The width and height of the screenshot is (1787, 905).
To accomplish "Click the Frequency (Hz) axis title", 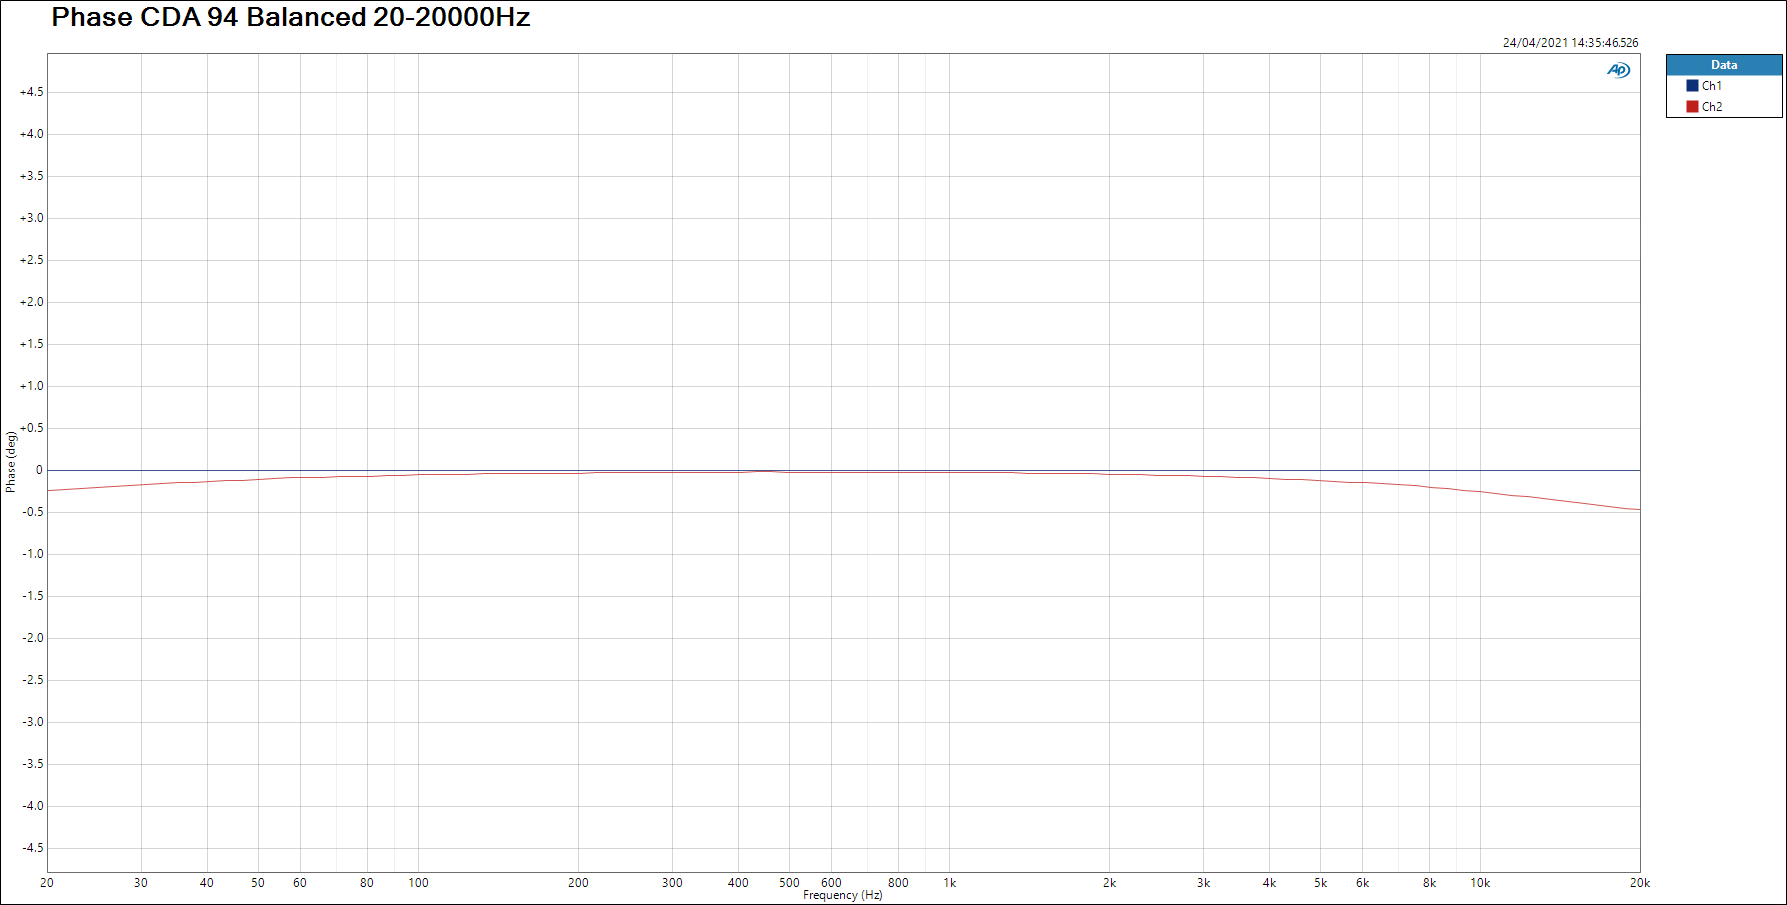I will [842, 895].
